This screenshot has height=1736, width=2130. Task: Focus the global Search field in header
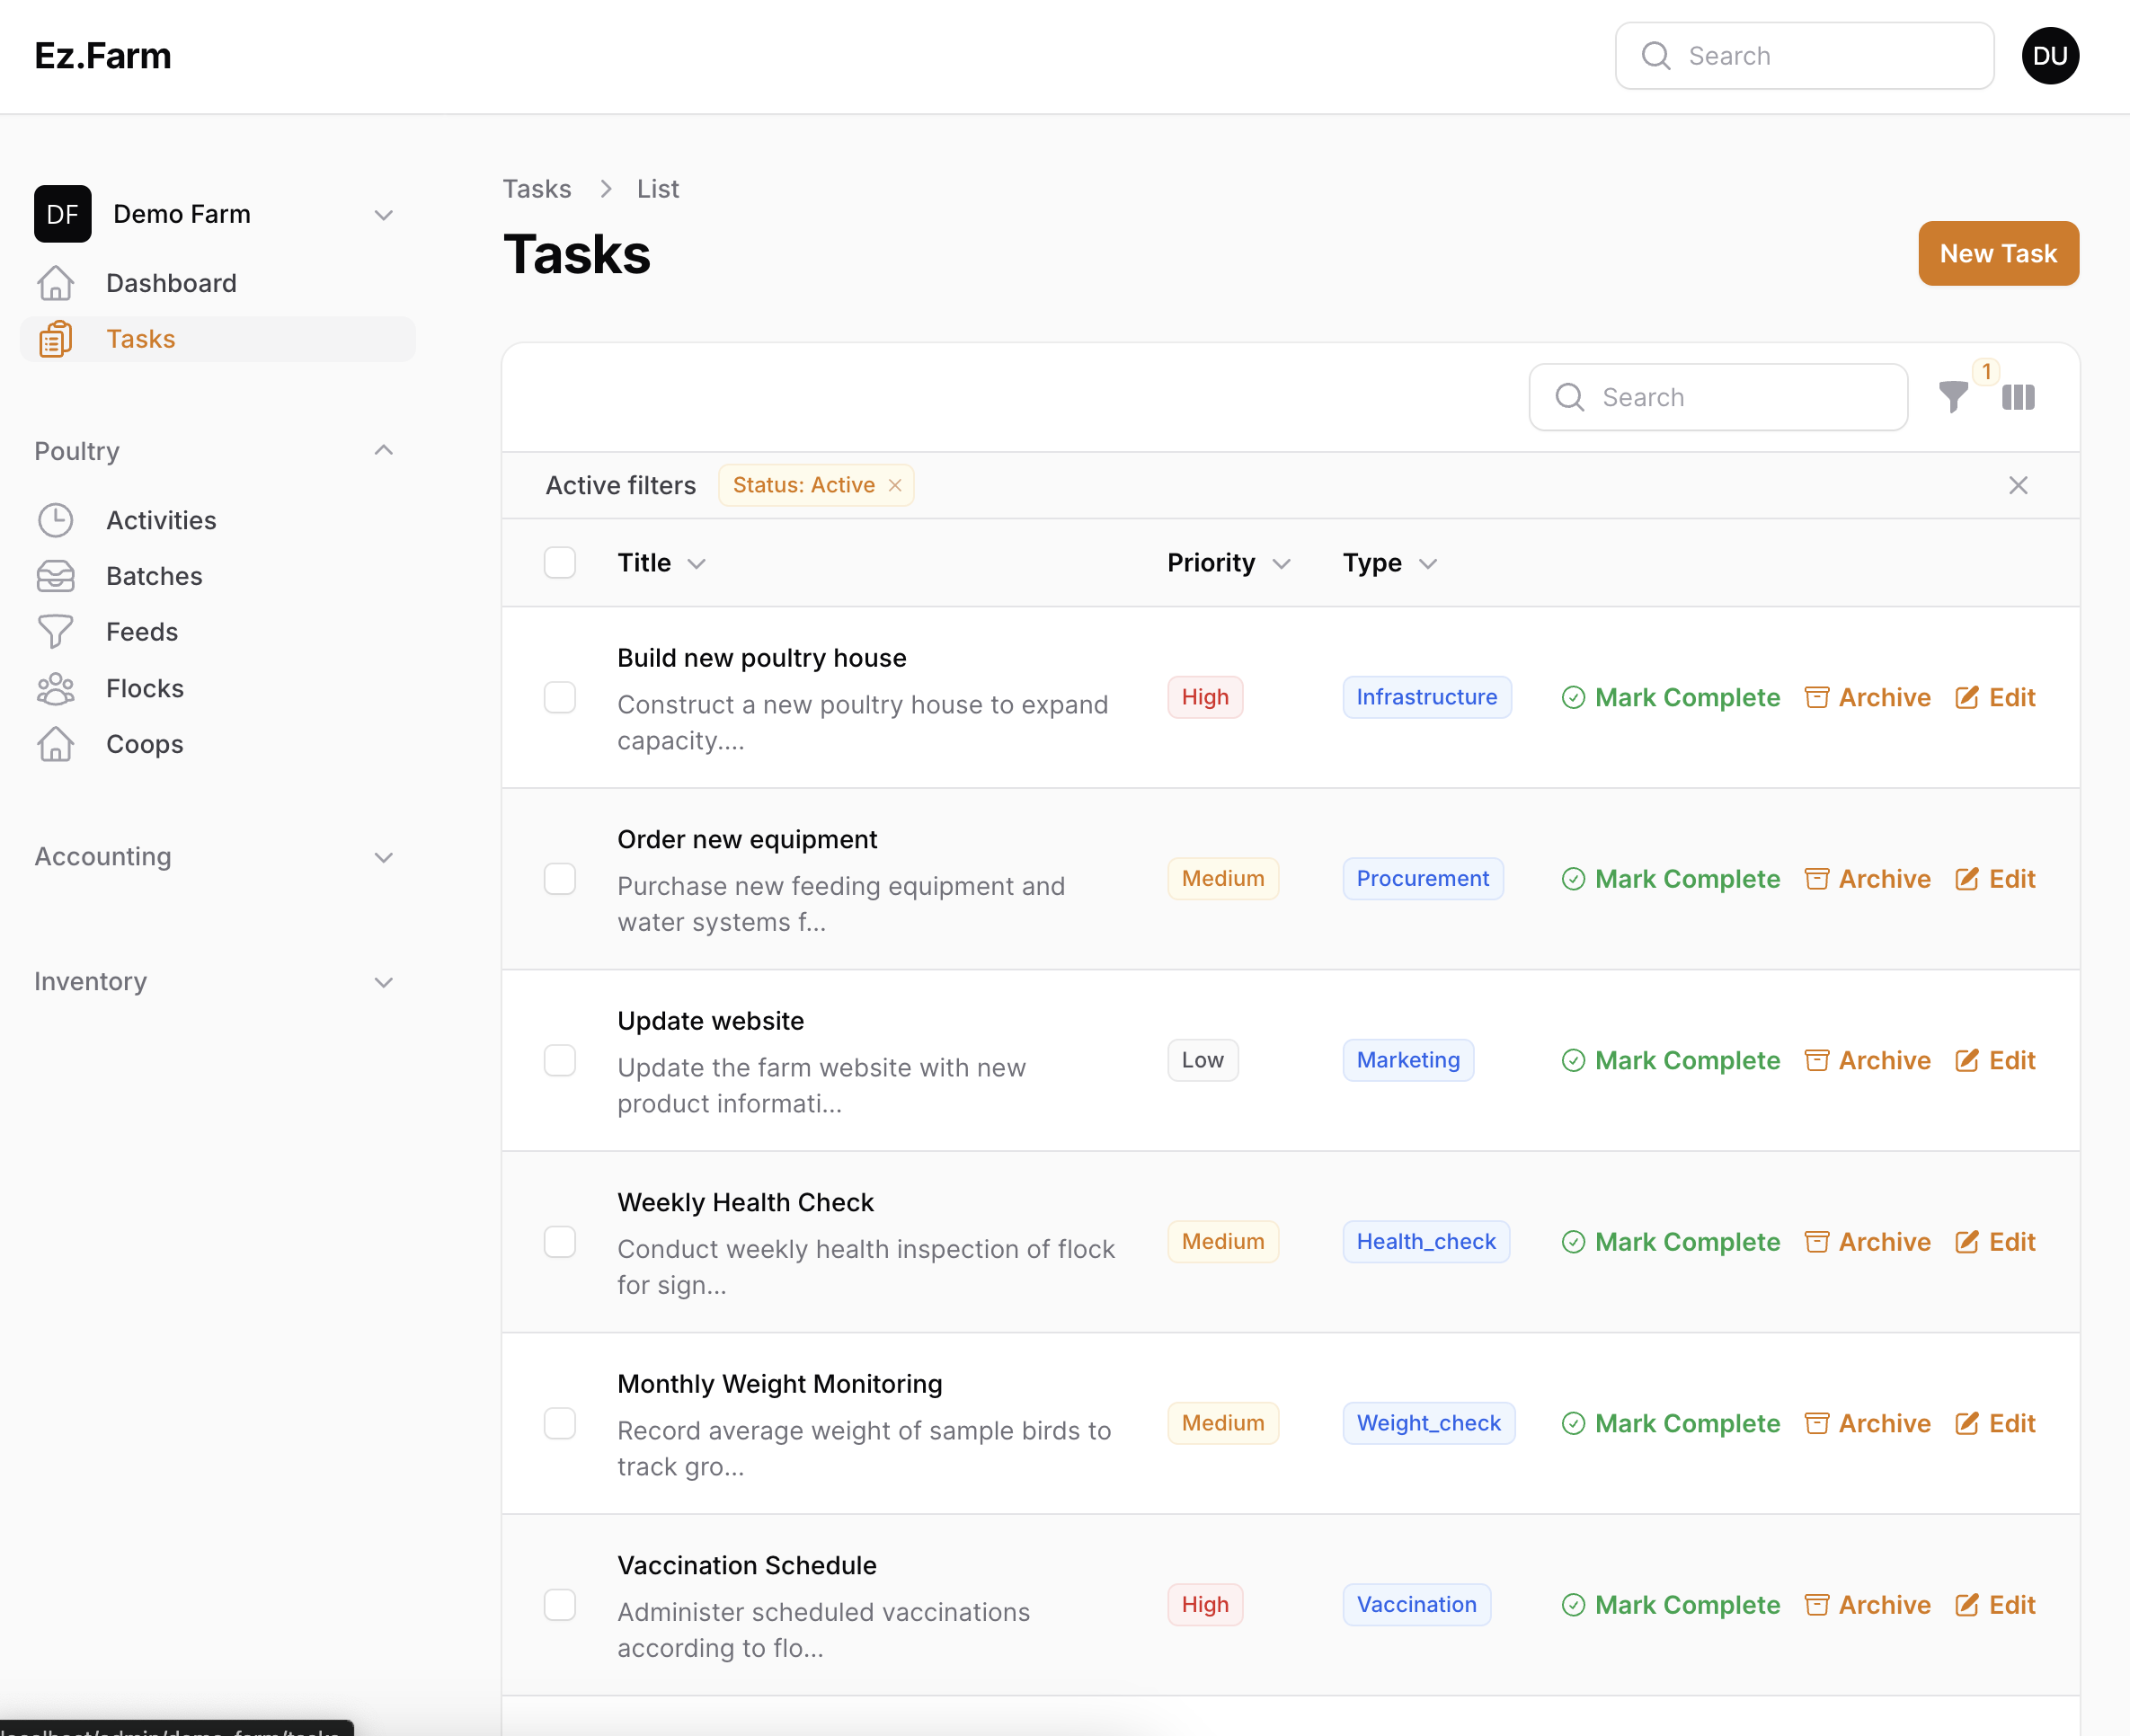(1804, 56)
